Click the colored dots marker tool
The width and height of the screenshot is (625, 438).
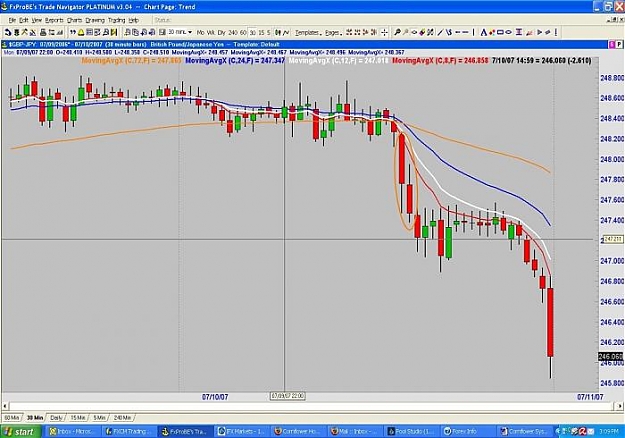[x=492, y=32]
